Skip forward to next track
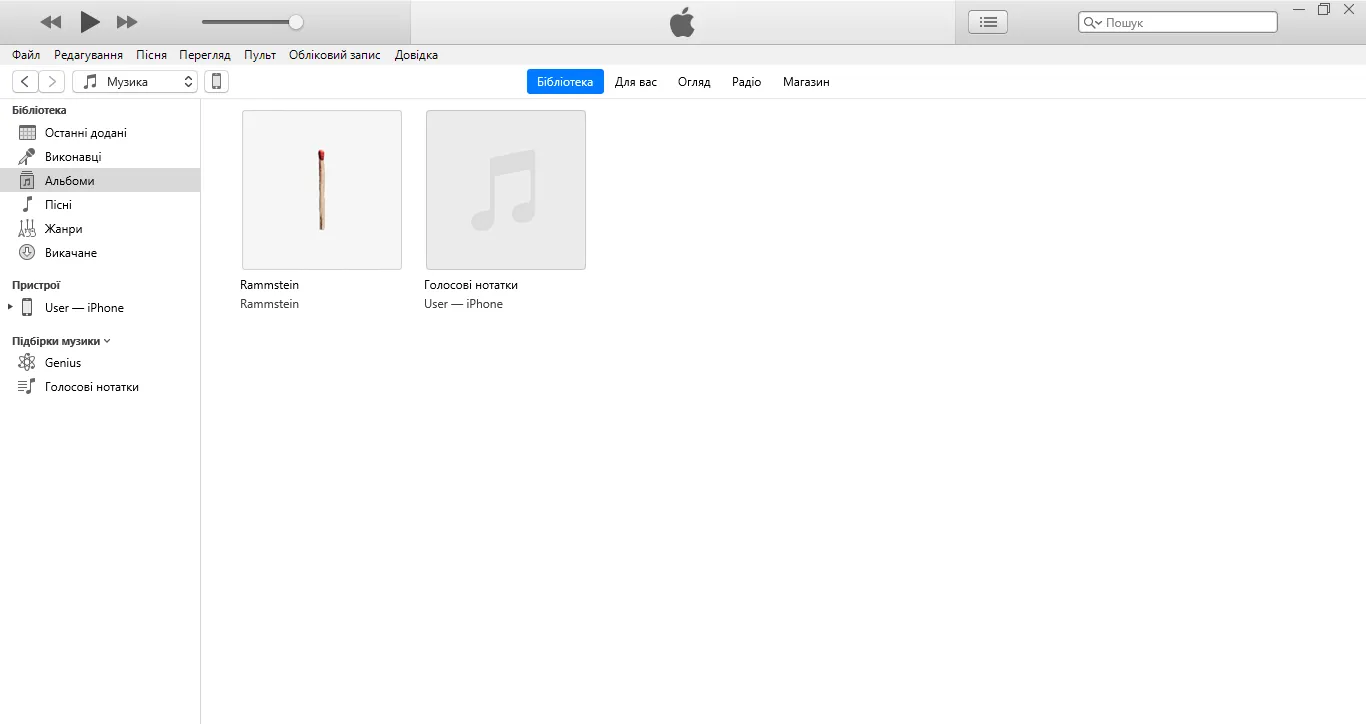This screenshot has height=724, width=1366. pyautogui.click(x=127, y=22)
